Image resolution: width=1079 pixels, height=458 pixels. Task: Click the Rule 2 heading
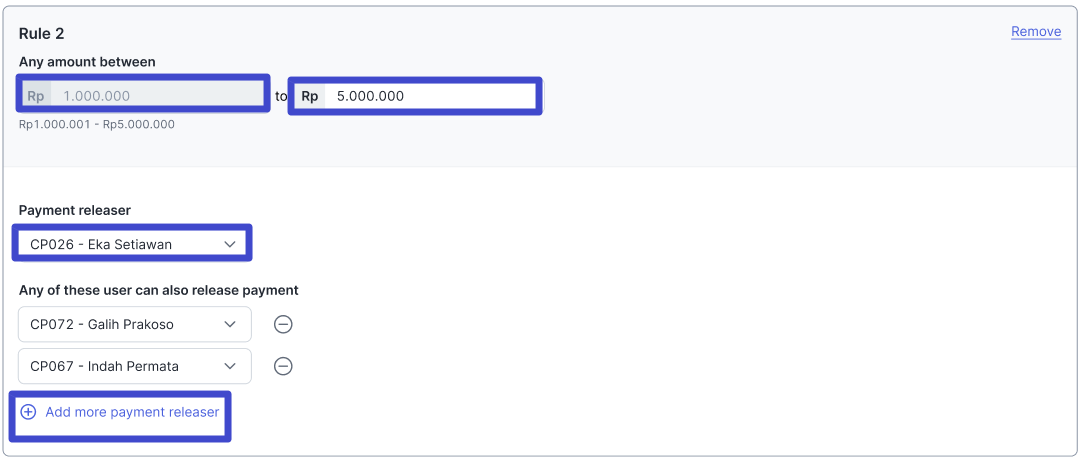[x=42, y=34]
